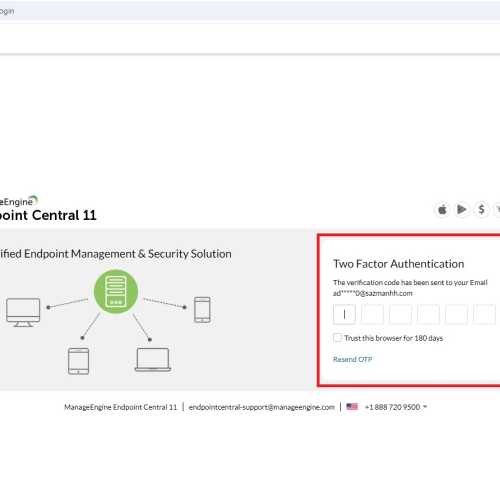Select the sixth OTP digit box

[484, 314]
